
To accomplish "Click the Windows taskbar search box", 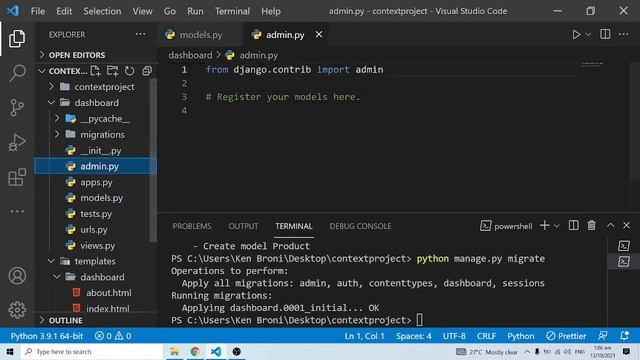I will click(92, 351).
